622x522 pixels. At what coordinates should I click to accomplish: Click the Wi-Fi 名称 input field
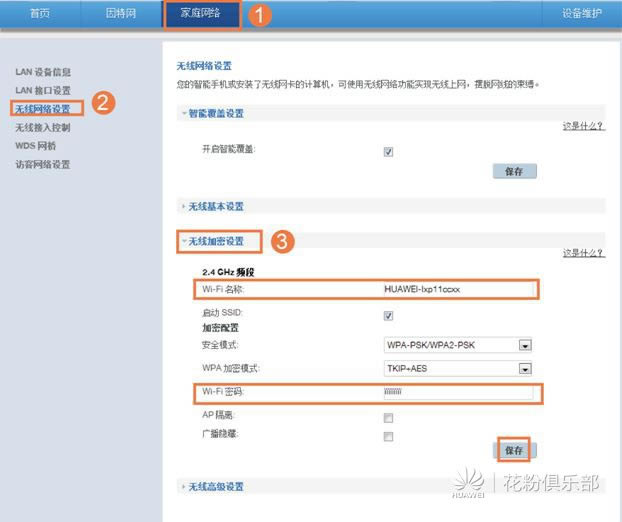[457, 289]
